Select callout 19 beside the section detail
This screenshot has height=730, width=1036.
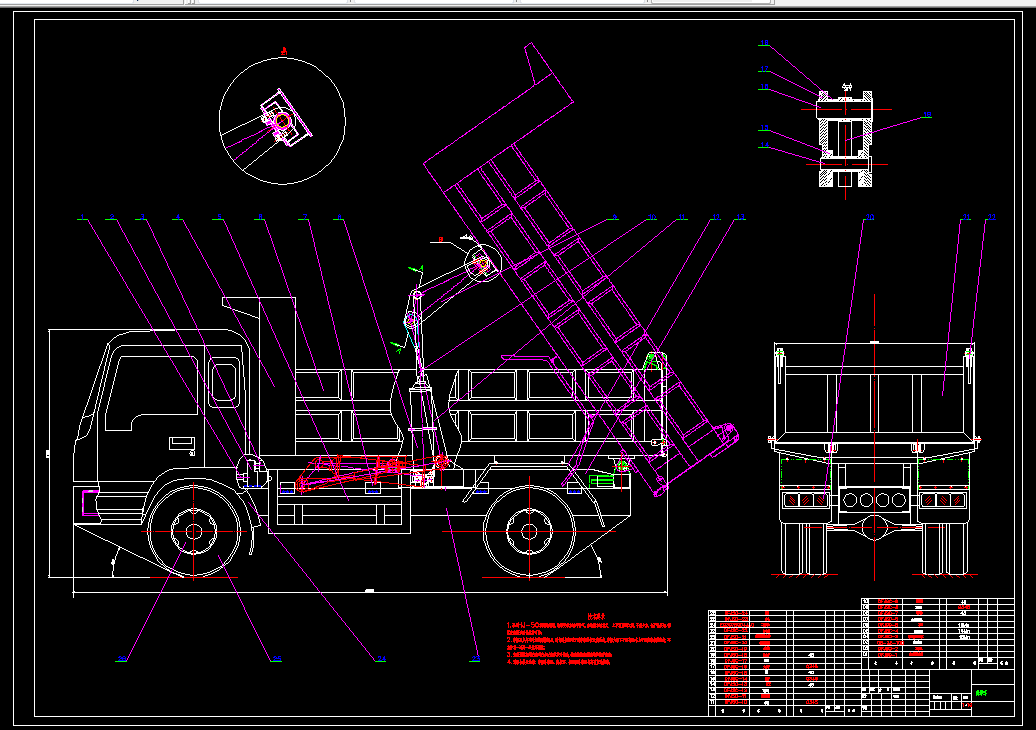(927, 115)
